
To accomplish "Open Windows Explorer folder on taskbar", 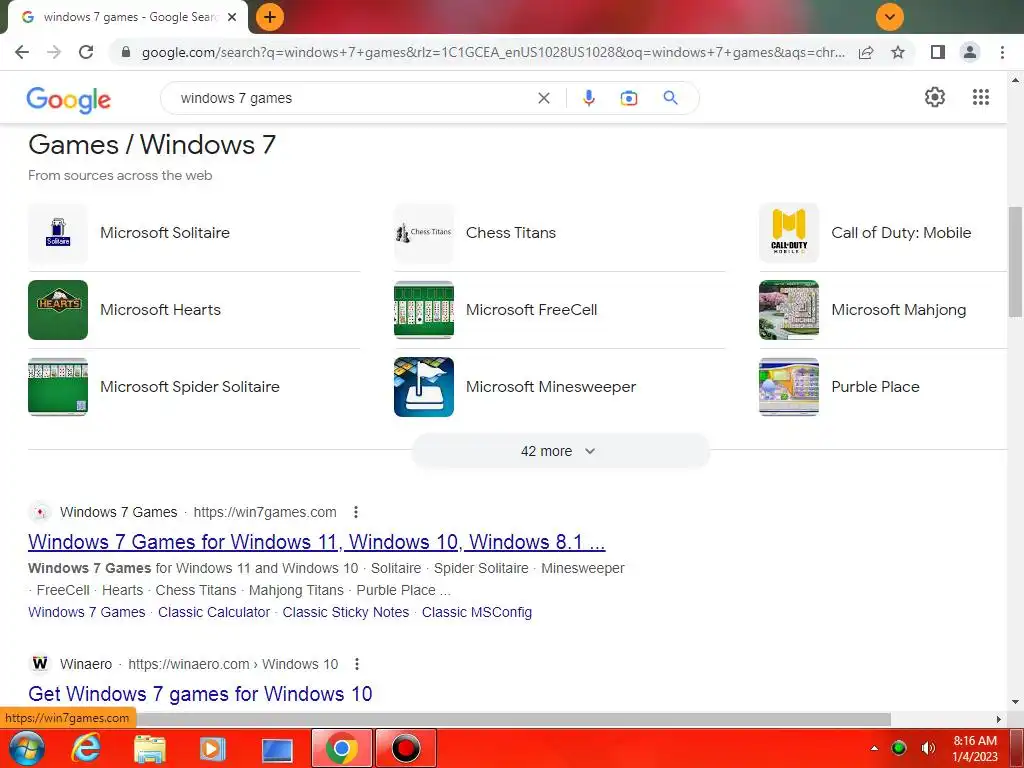I will click(x=150, y=748).
